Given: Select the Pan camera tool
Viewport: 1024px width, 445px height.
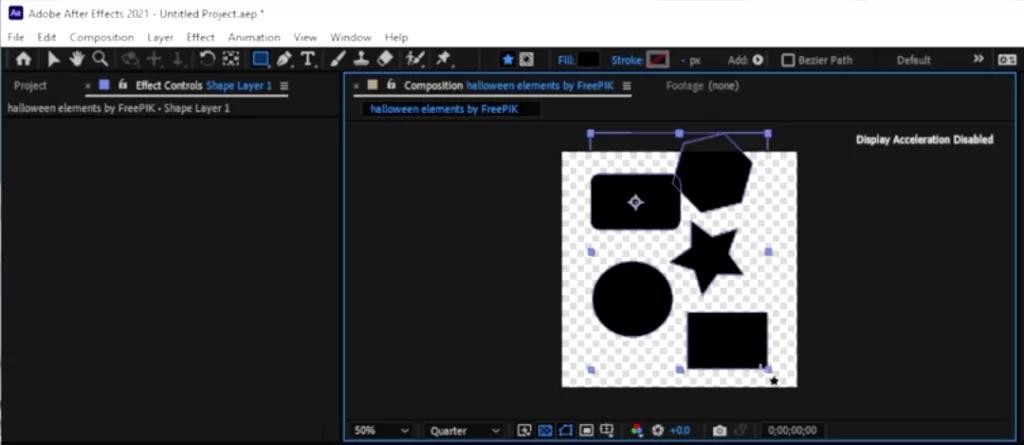Looking at the screenshot, I should click(x=154, y=59).
